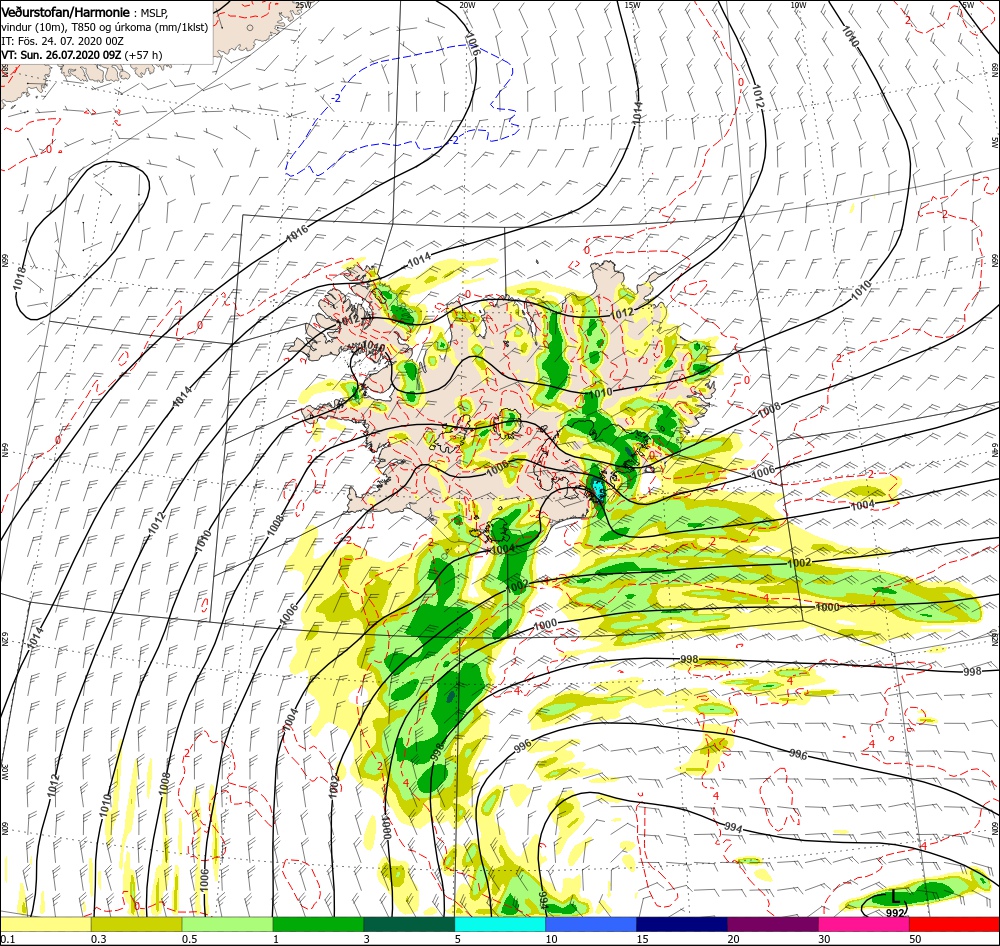Click the legend value label '15'
The width and height of the screenshot is (1000, 946).
pyautogui.click(x=642, y=939)
